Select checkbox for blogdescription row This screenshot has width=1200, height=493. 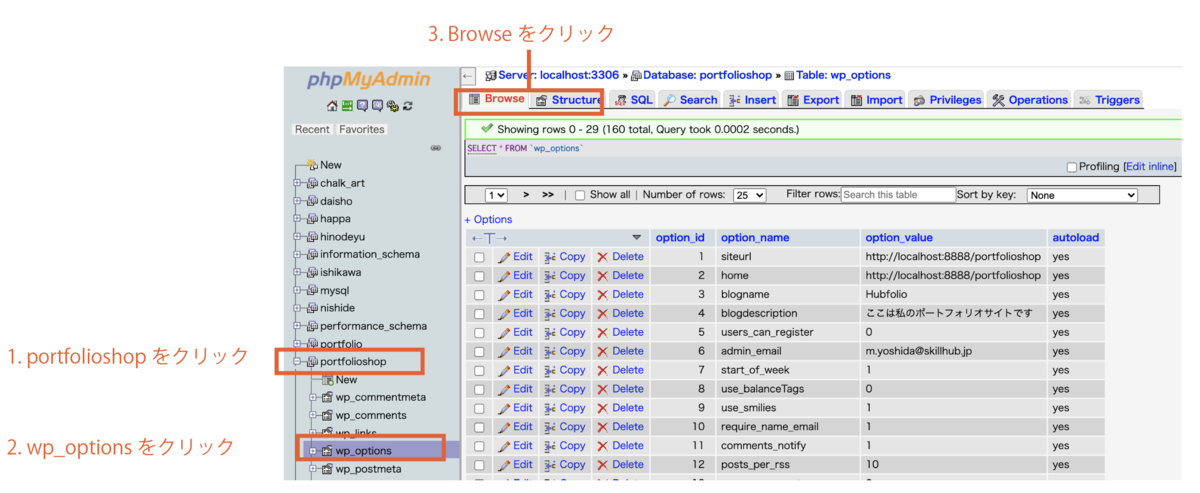[x=479, y=314]
